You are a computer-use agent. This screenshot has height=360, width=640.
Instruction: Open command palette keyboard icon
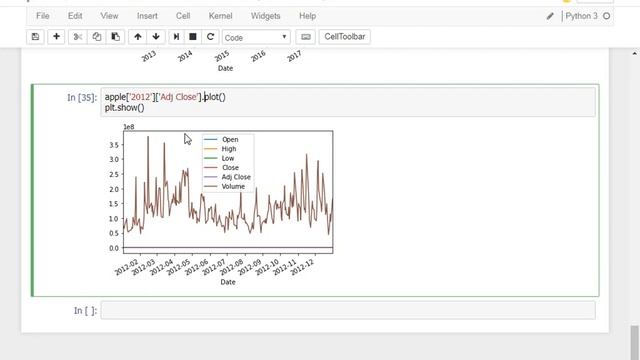(x=305, y=37)
